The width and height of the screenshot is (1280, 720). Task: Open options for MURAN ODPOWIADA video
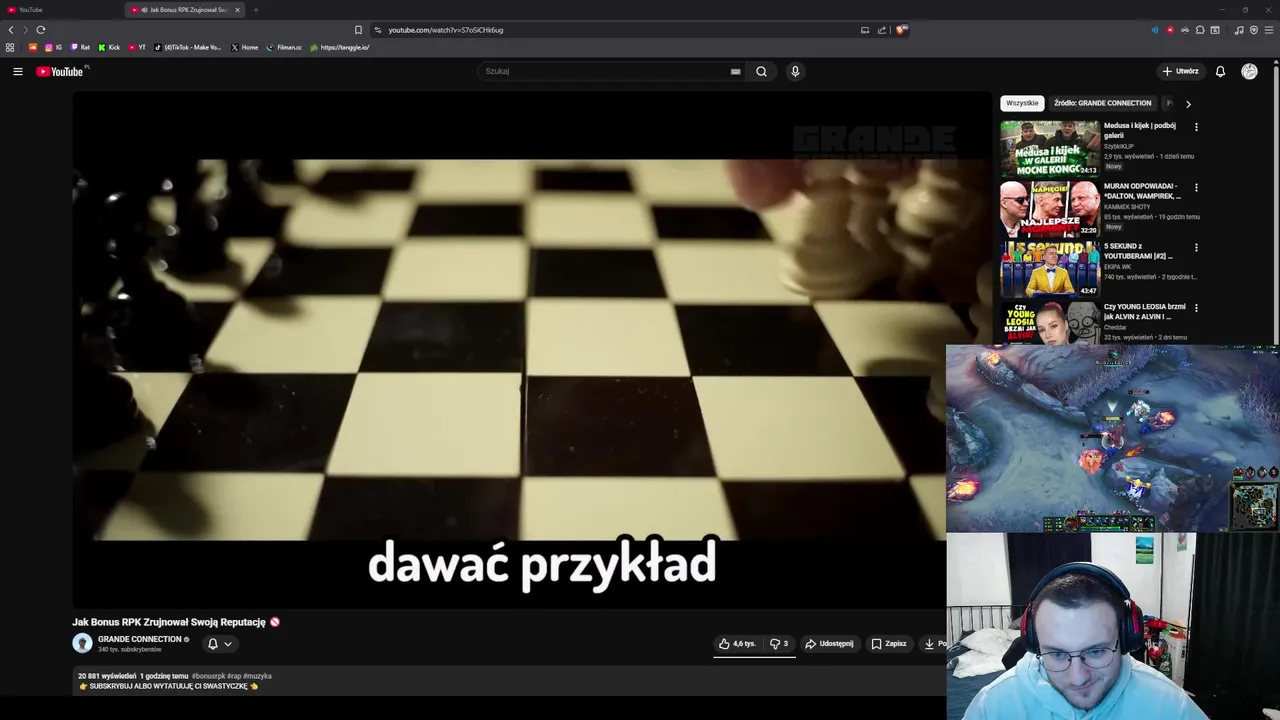[x=1196, y=187]
